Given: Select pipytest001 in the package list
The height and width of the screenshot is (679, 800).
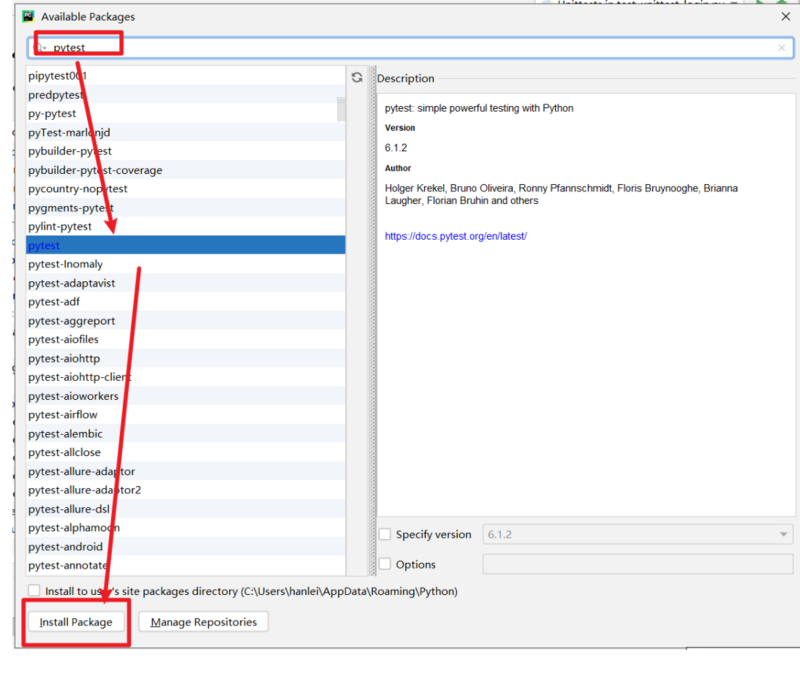Looking at the screenshot, I should [186, 76].
